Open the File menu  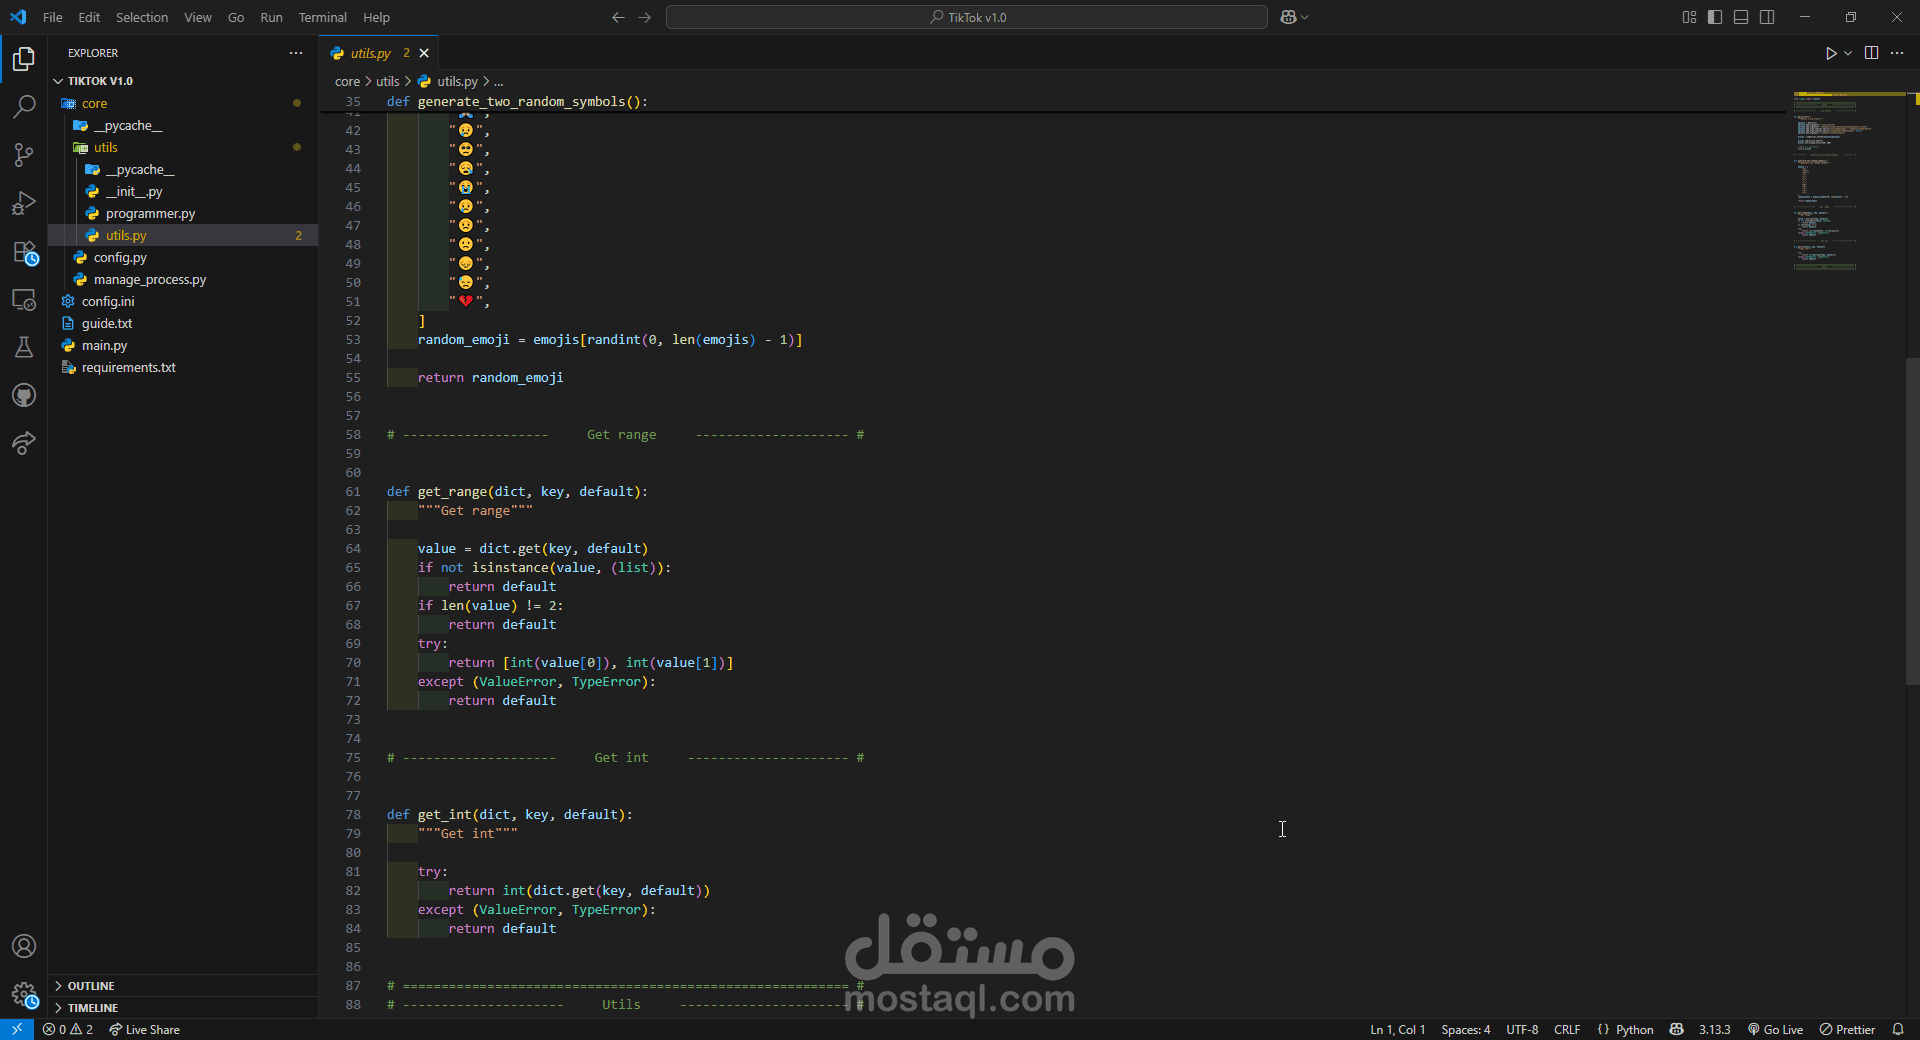tap(53, 17)
